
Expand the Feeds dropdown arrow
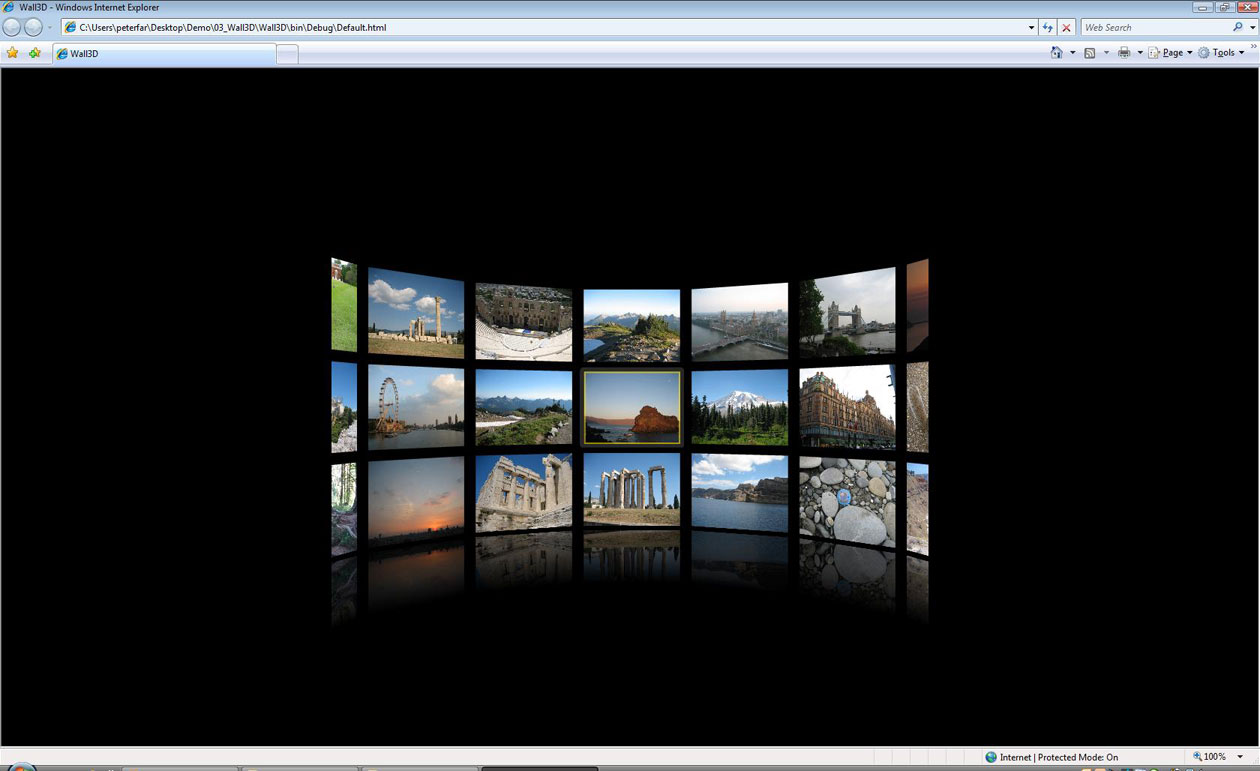pyautogui.click(x=1106, y=53)
